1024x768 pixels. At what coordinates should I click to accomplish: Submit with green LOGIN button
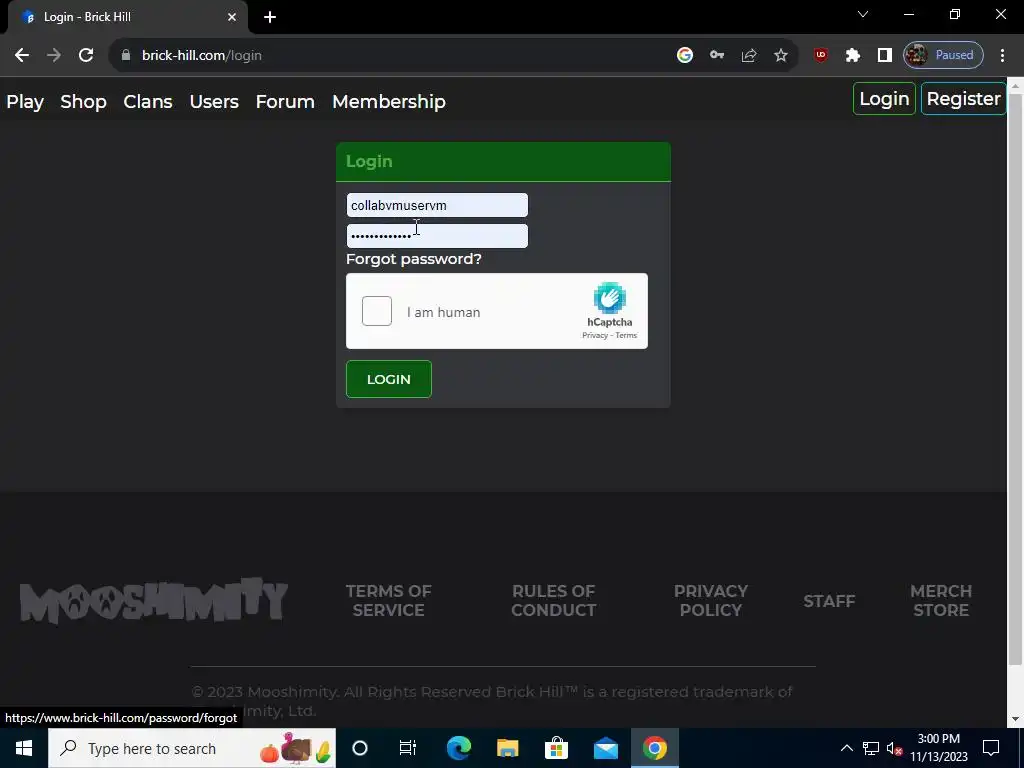click(x=389, y=379)
